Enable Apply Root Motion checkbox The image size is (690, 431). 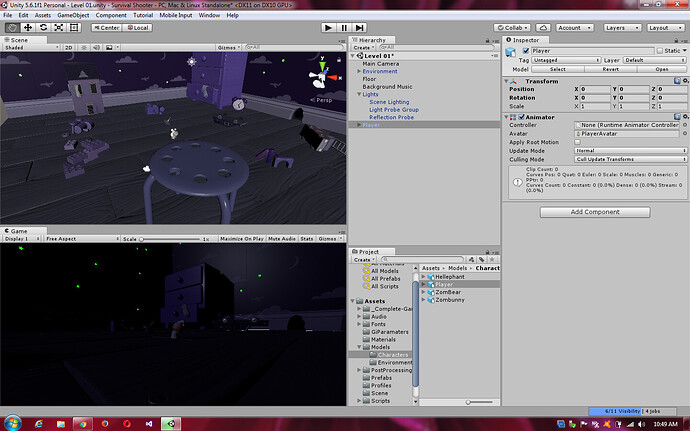[577, 142]
